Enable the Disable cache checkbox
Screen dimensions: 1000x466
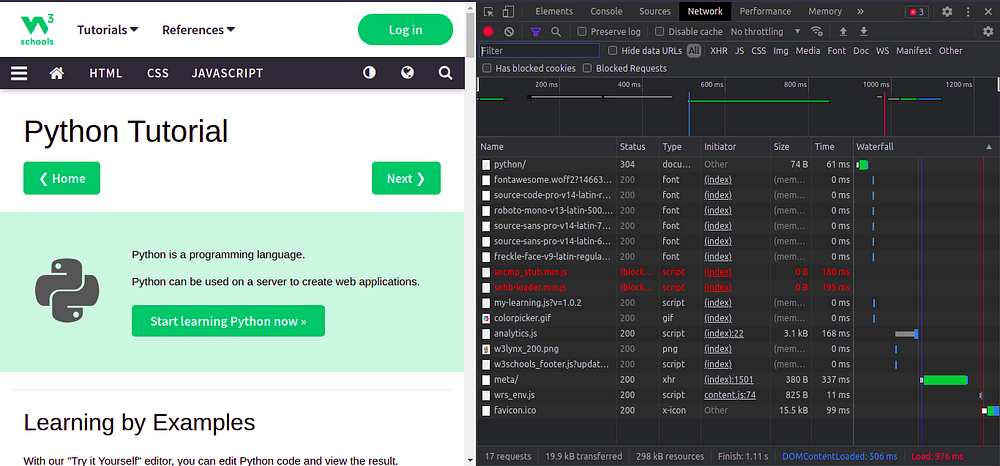(x=659, y=31)
